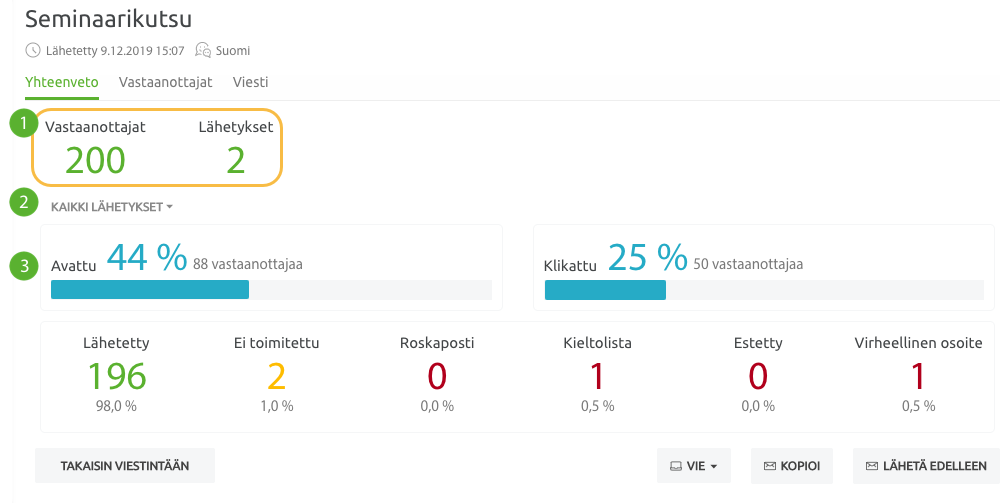Click the Estetty value 0
1000x503 pixels.
[758, 376]
